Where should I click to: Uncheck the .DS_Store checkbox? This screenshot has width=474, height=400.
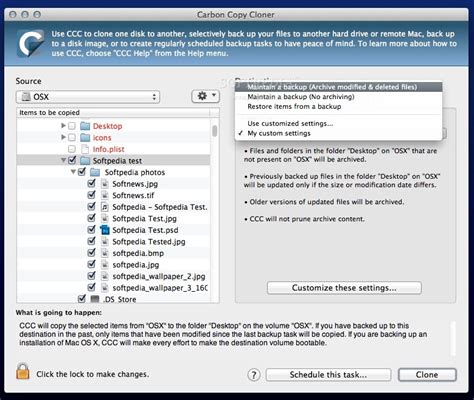[x=82, y=299]
